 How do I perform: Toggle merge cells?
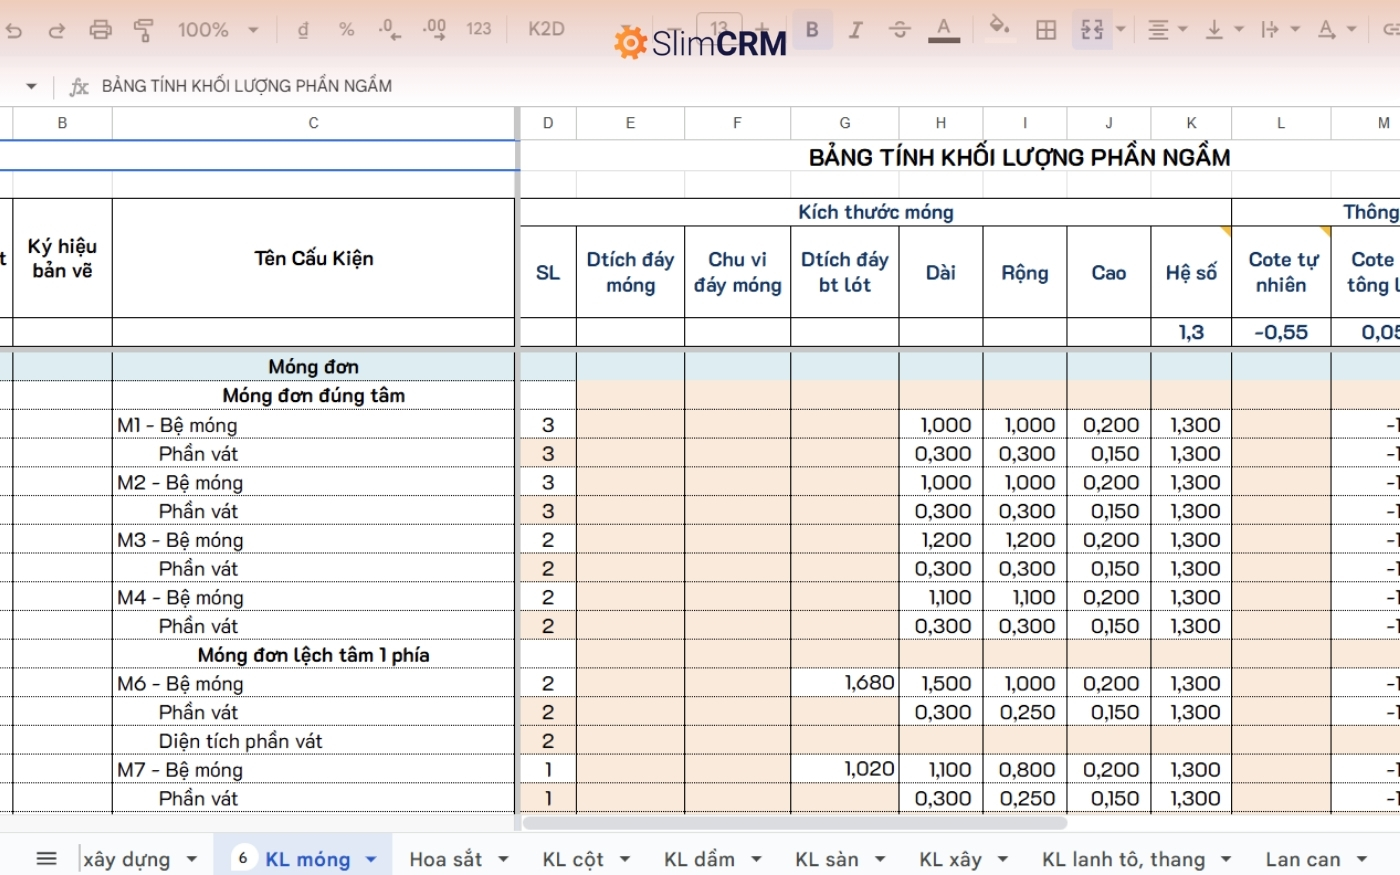pos(1091,30)
